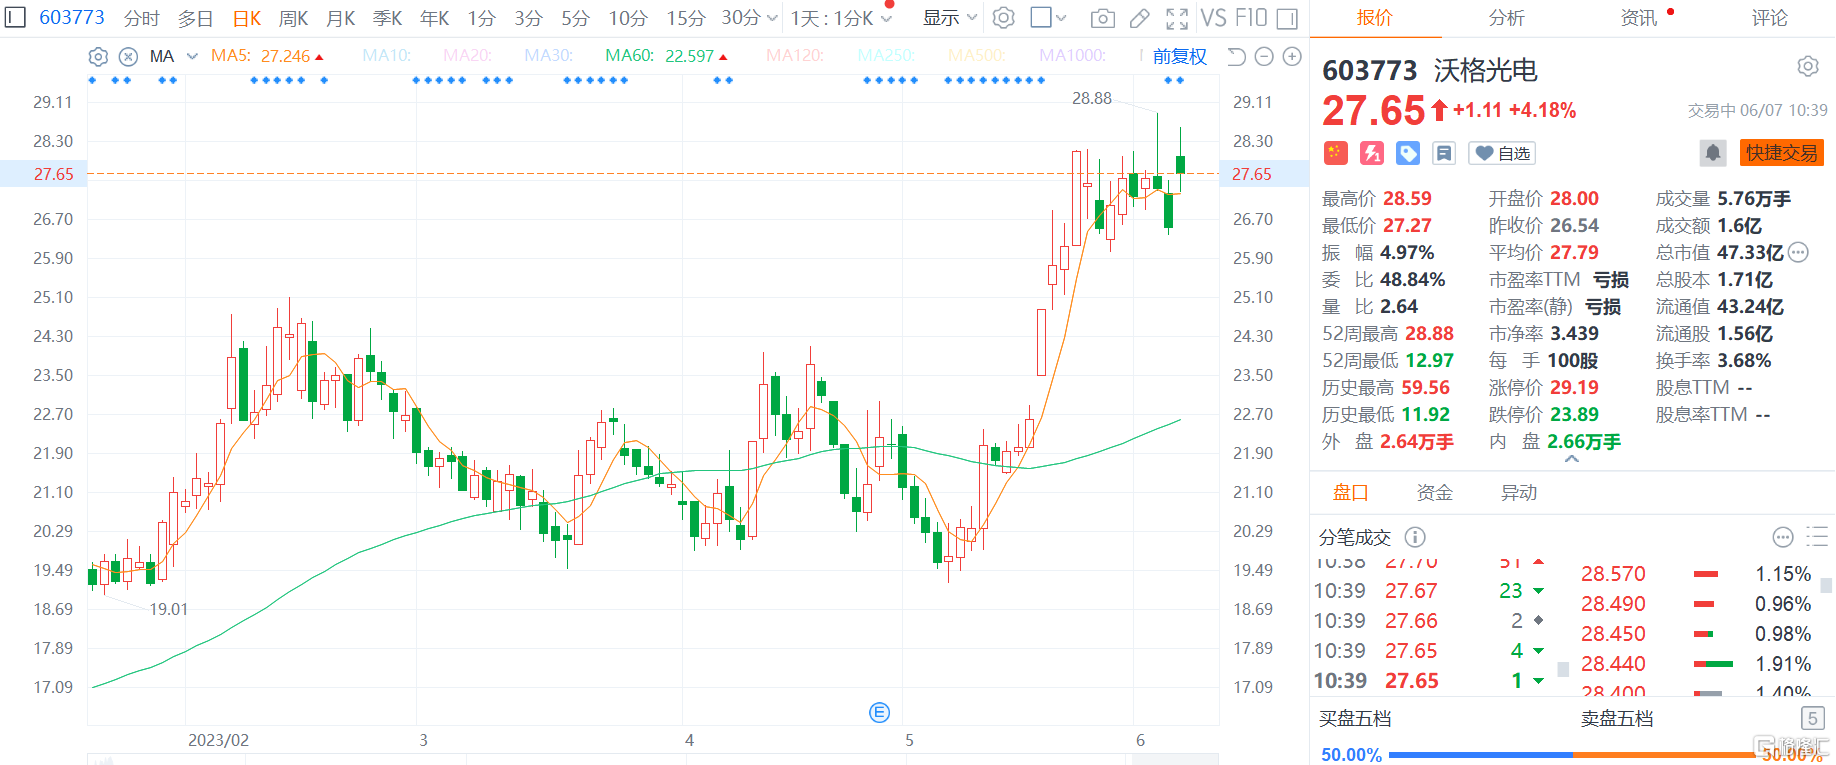
Task: Select the 15分 interval
Action: click(686, 18)
